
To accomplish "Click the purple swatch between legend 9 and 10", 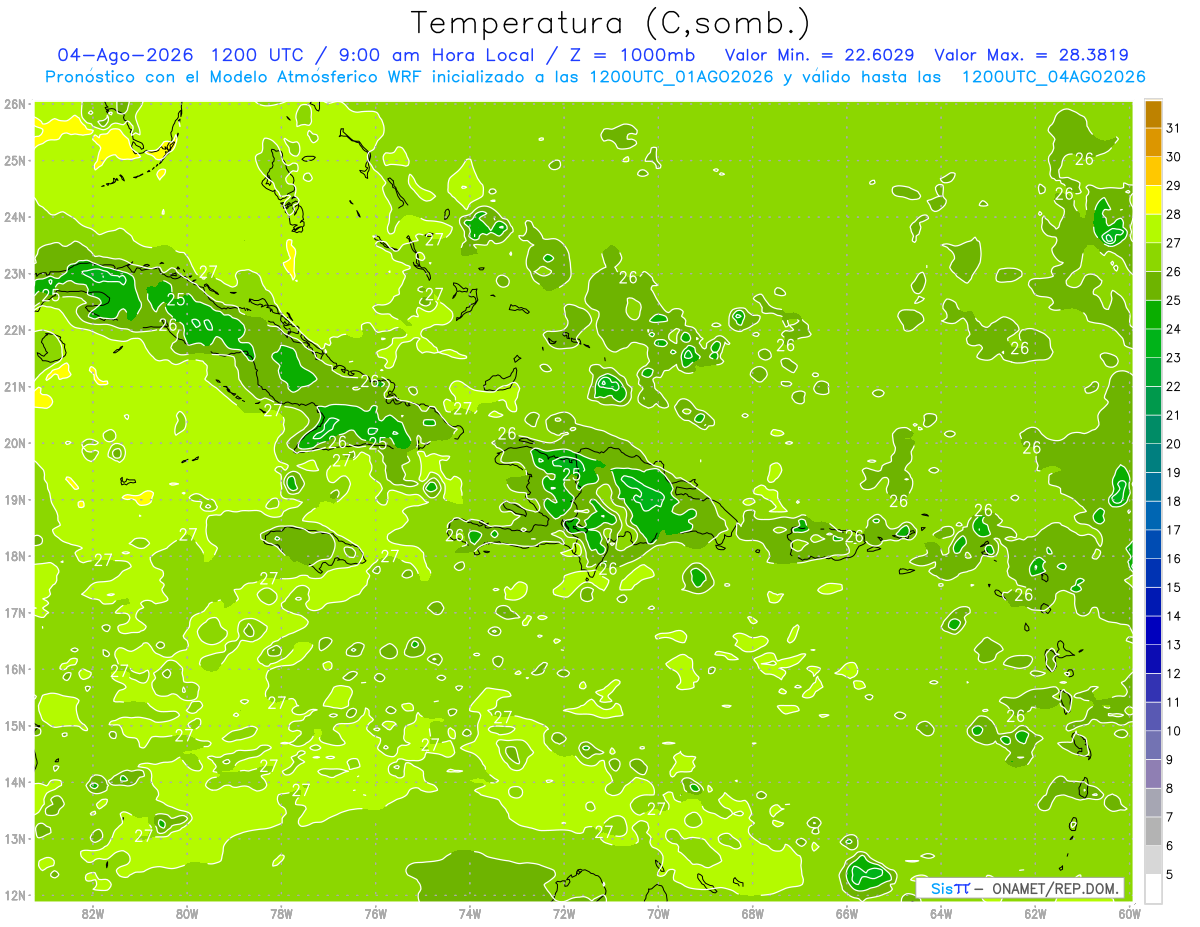I will pos(1153,745).
